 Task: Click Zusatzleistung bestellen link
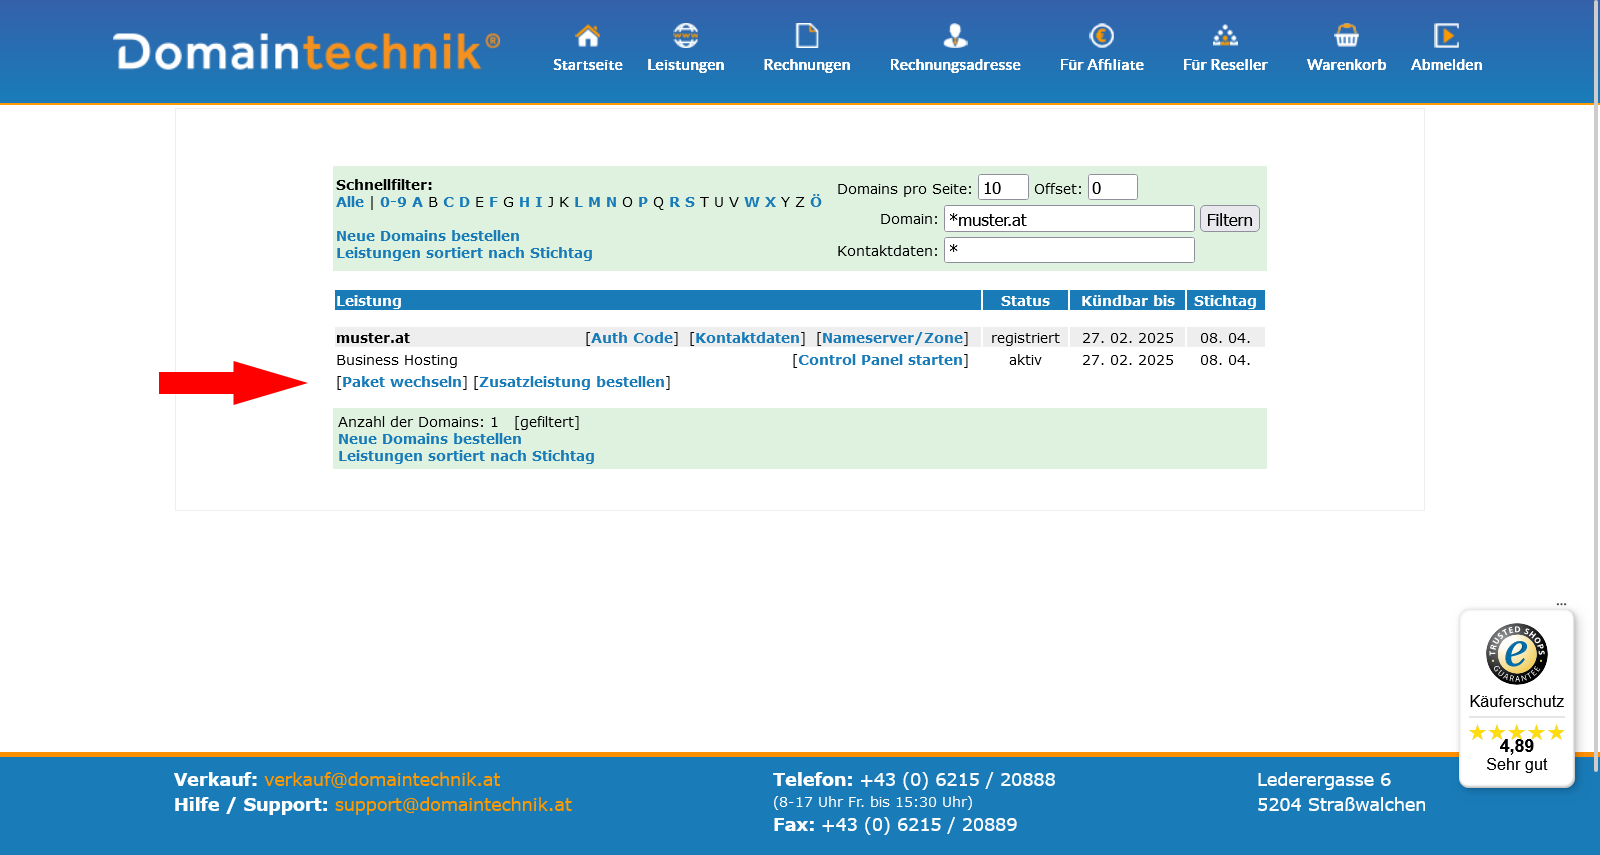click(572, 382)
